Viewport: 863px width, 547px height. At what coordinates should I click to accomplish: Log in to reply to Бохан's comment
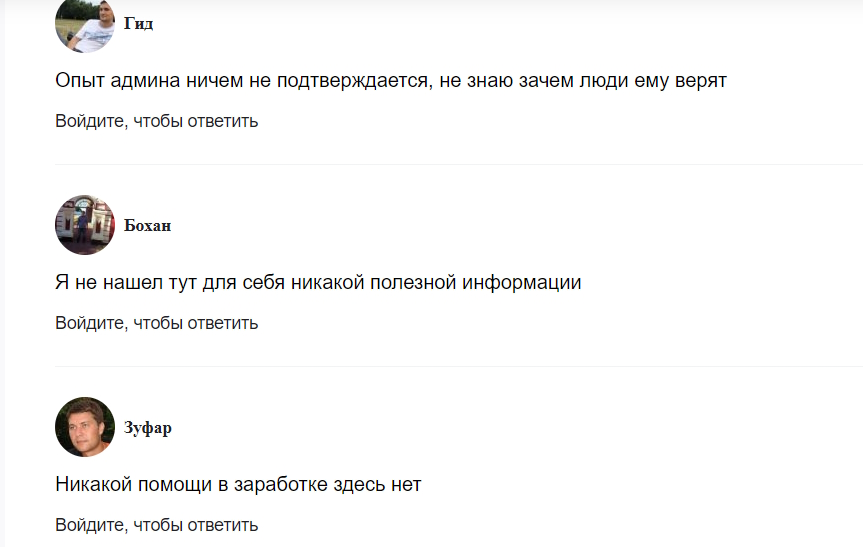tap(156, 323)
